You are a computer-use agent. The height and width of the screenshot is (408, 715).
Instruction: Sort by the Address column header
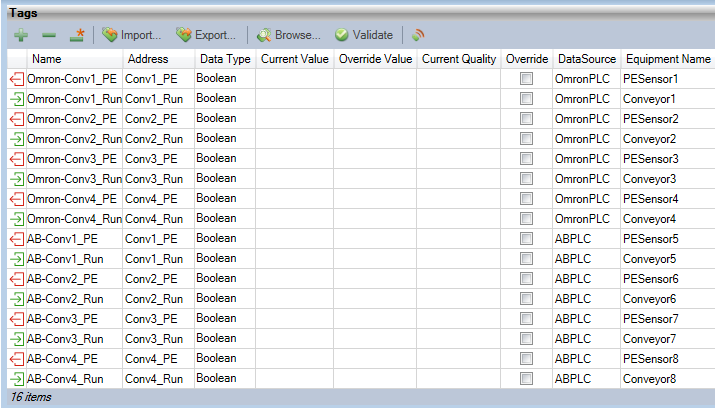coord(159,59)
